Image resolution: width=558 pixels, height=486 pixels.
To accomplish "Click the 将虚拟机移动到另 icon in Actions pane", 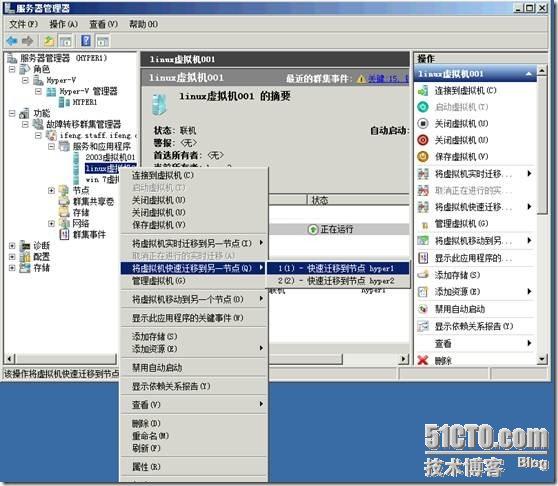I will coord(423,241).
